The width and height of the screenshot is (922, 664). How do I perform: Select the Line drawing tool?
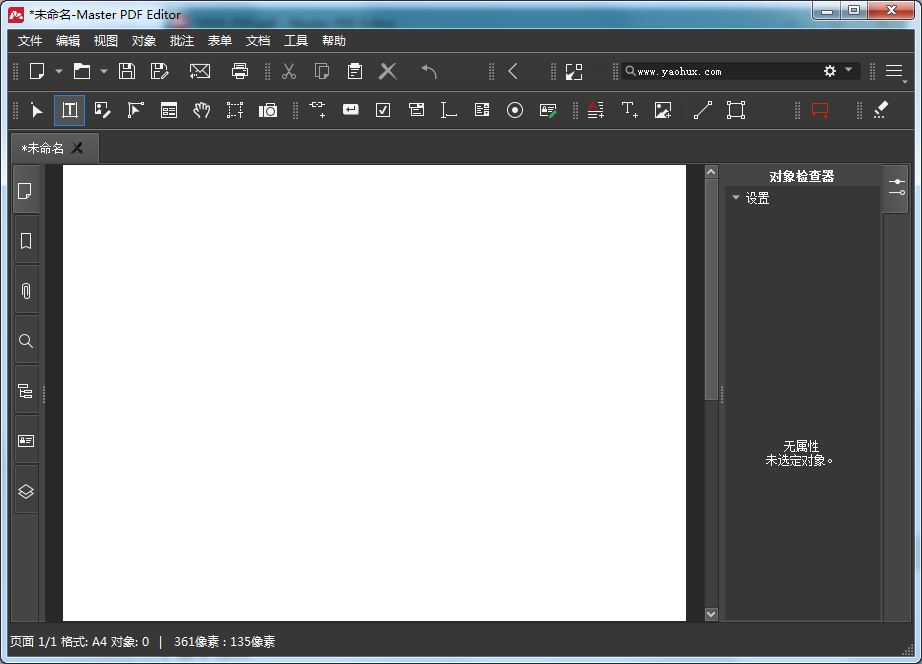(x=703, y=110)
